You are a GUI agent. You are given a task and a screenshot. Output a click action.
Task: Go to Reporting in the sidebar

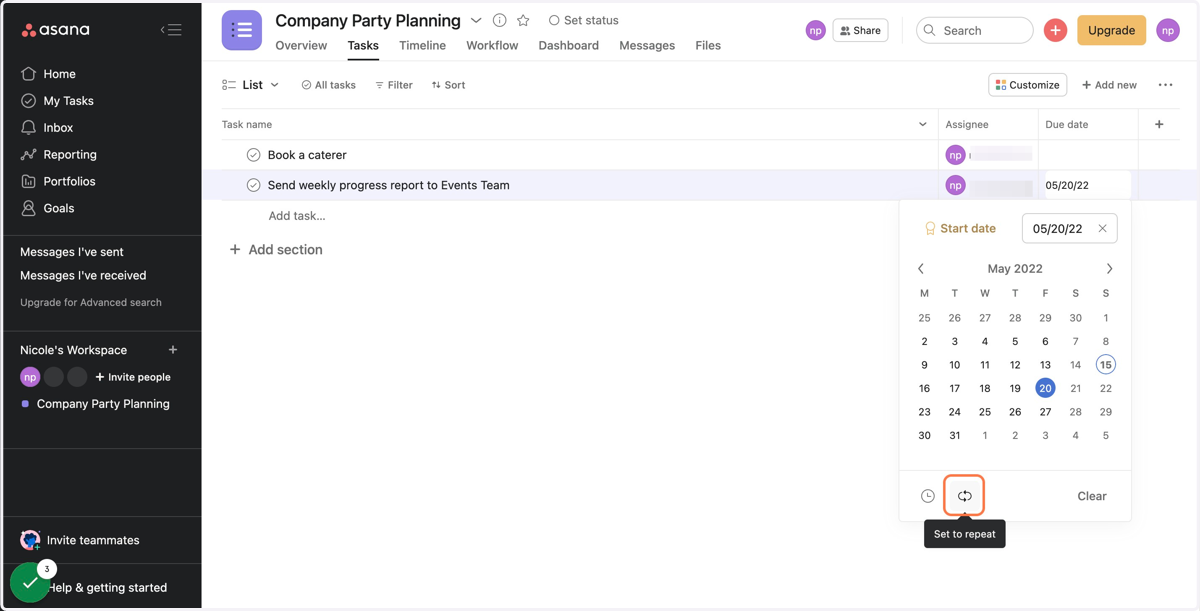pyautogui.click(x=58, y=155)
